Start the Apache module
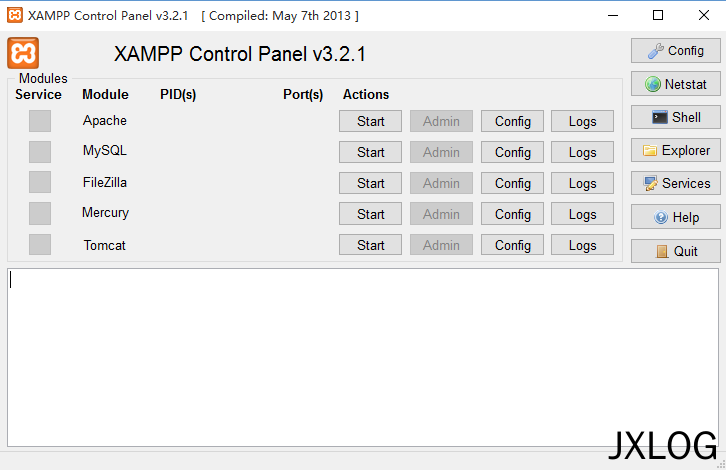This screenshot has height=470, width=726. pos(370,121)
